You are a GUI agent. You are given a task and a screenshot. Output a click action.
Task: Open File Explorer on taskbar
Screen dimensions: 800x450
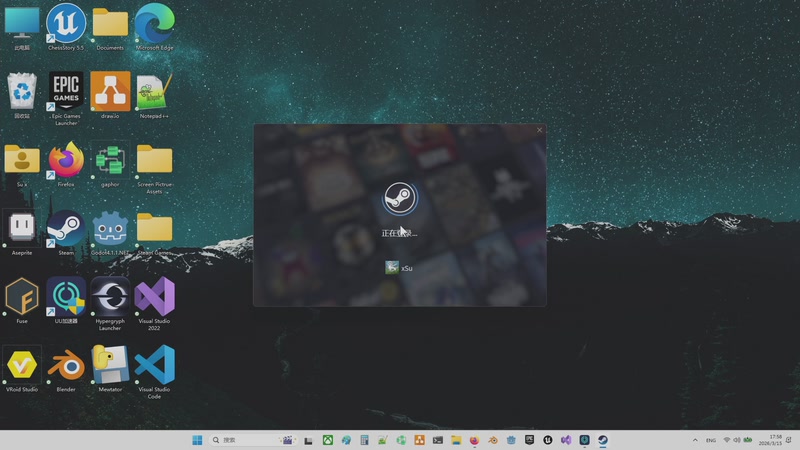(456, 440)
